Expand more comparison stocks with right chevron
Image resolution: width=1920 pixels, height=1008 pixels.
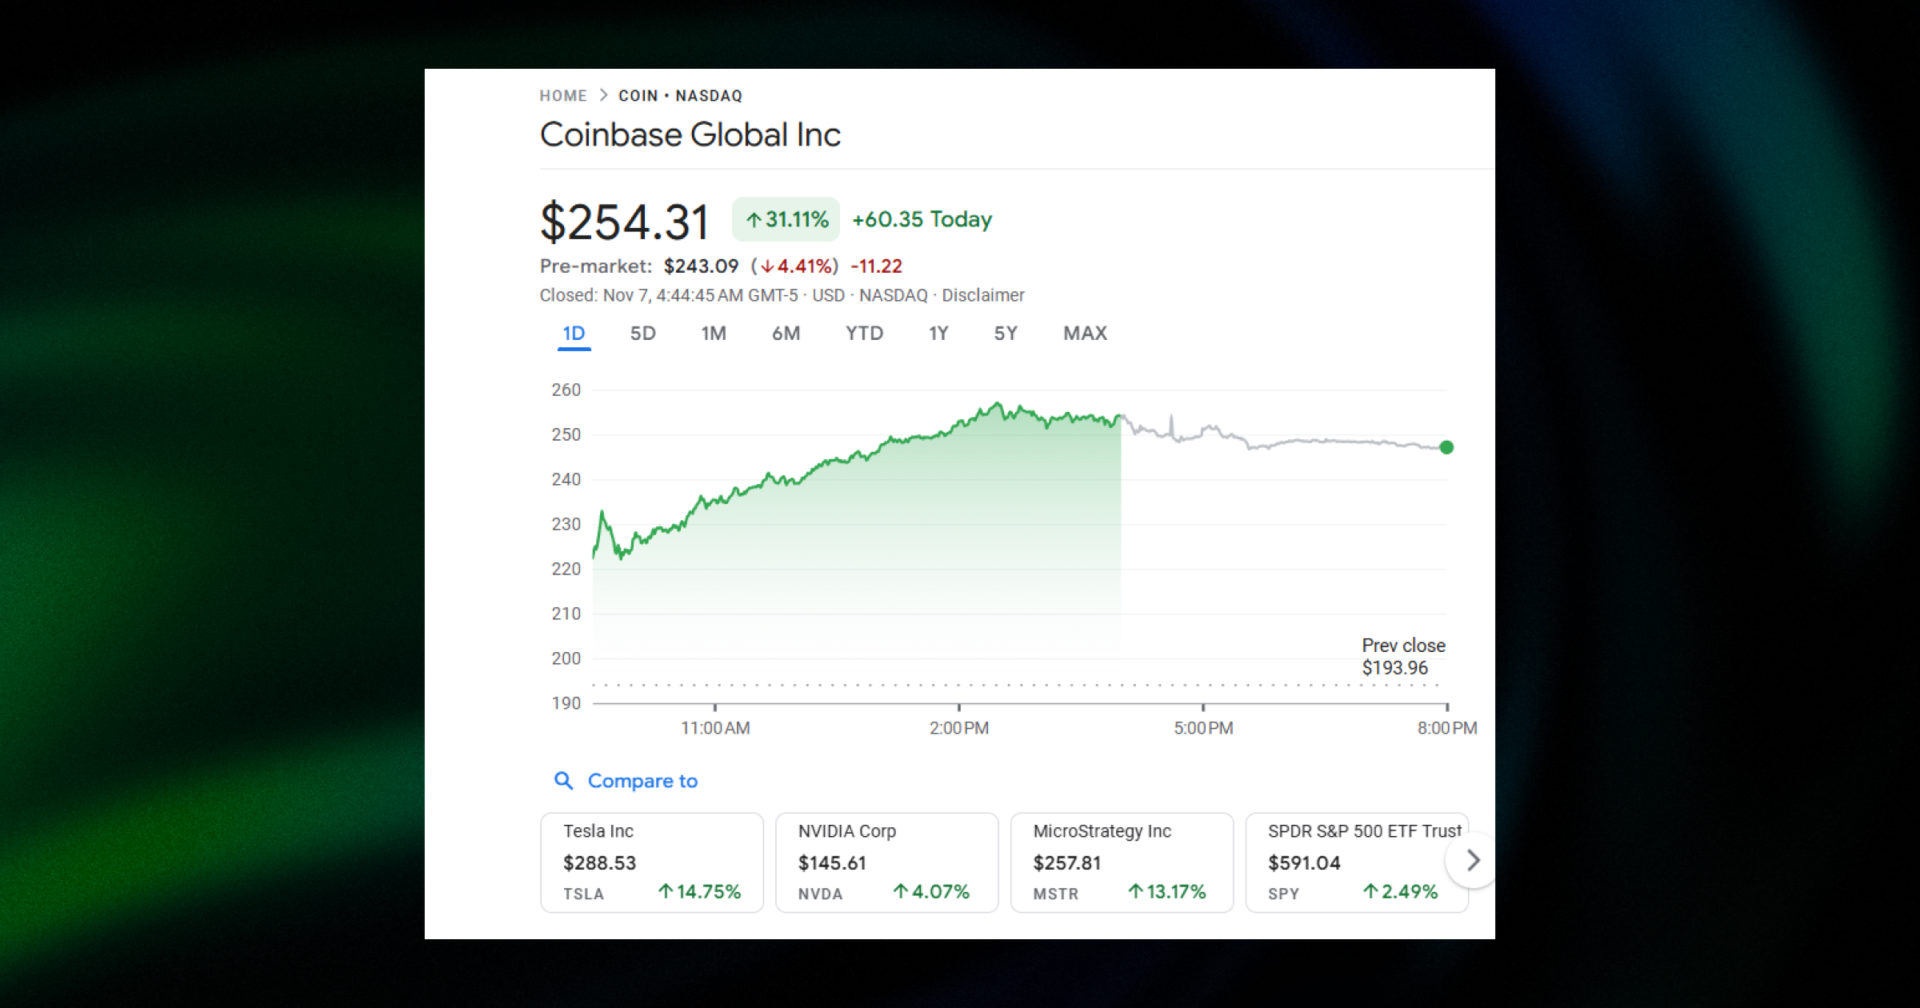1471,860
